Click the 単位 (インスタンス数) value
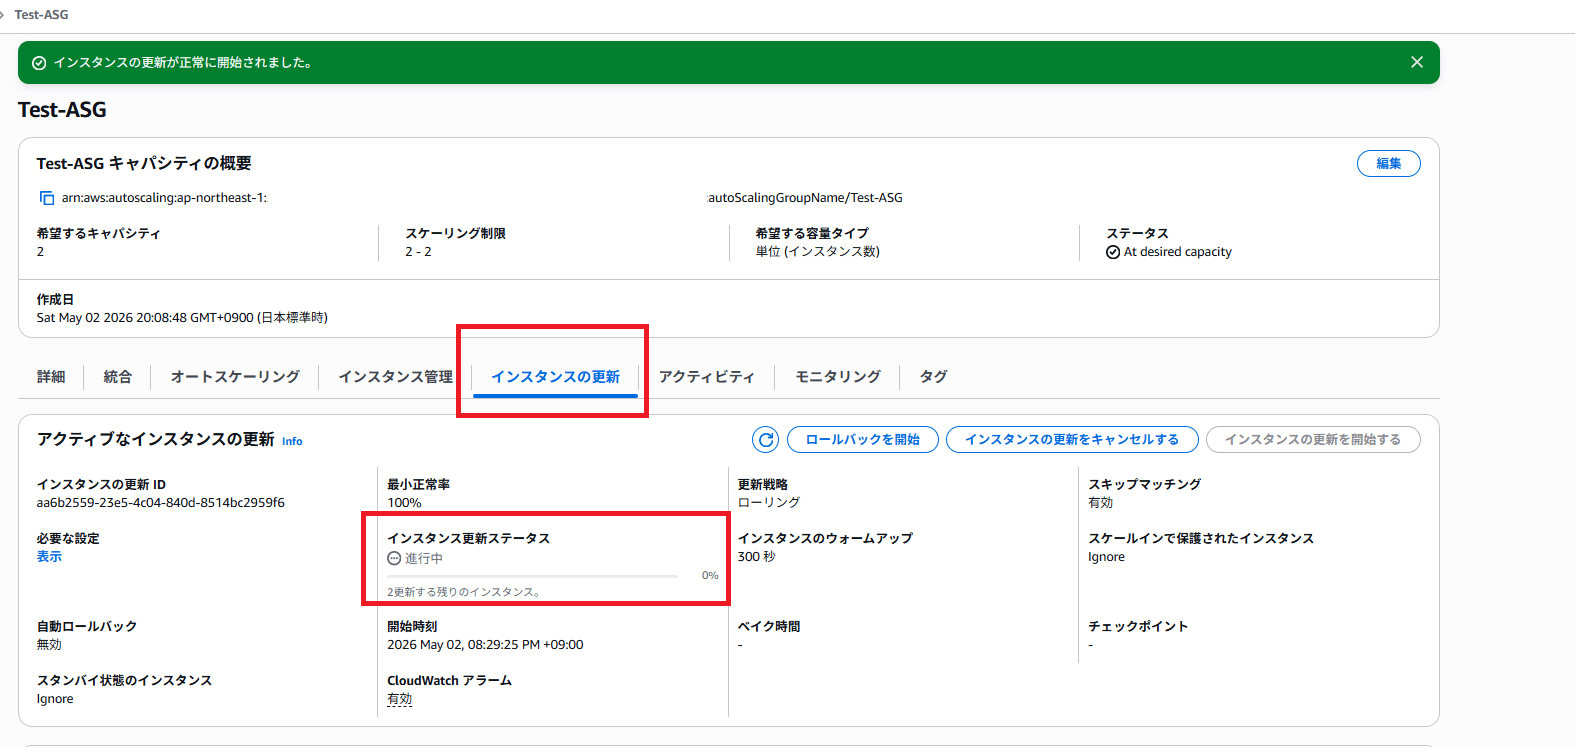 [817, 251]
